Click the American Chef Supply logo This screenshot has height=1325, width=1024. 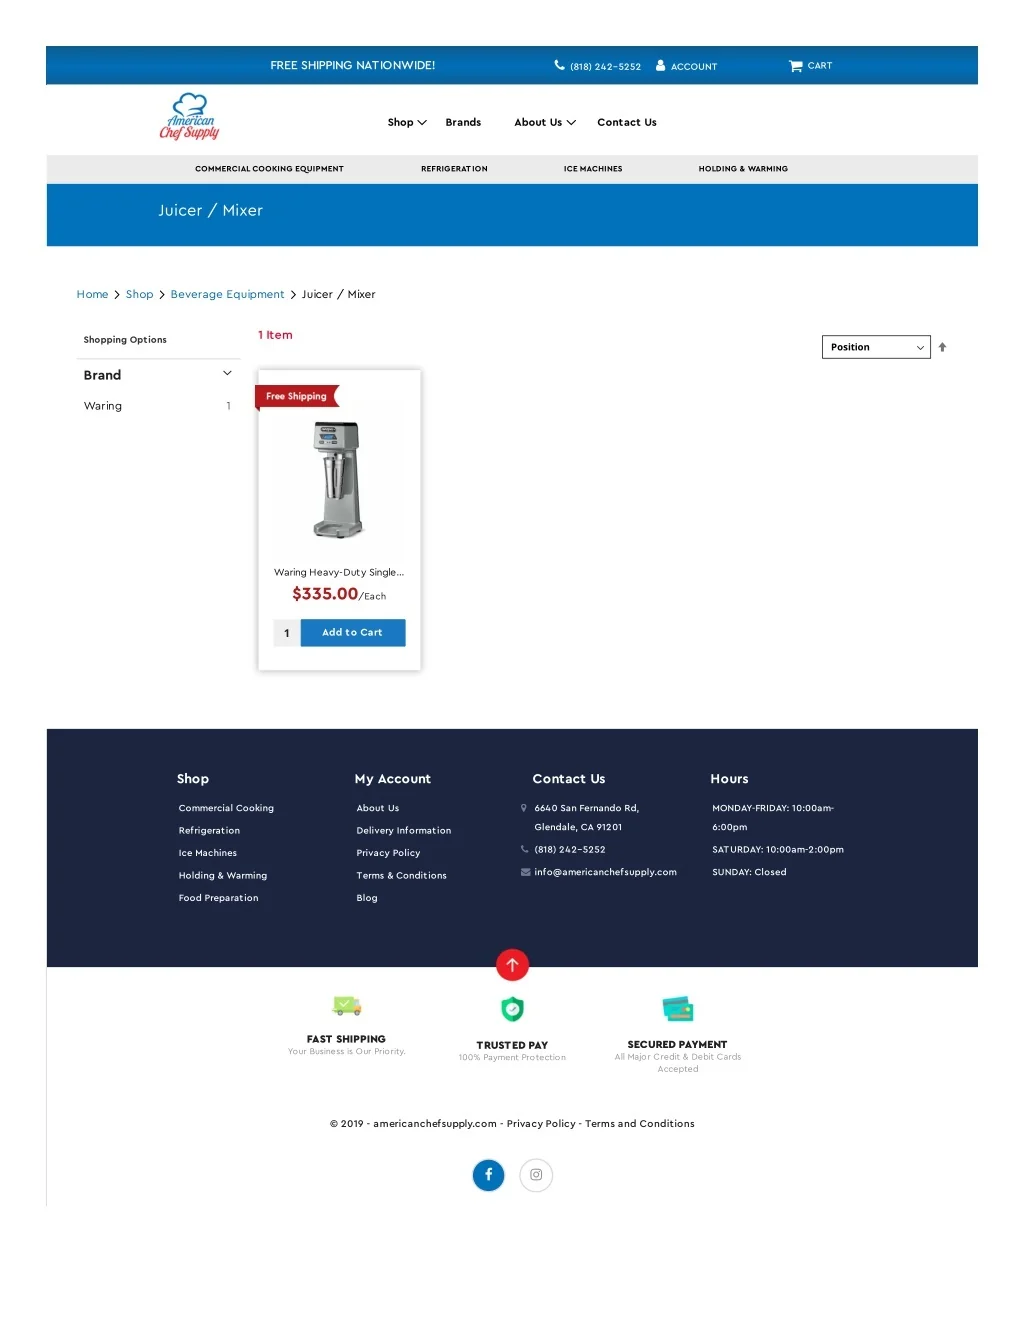point(189,118)
